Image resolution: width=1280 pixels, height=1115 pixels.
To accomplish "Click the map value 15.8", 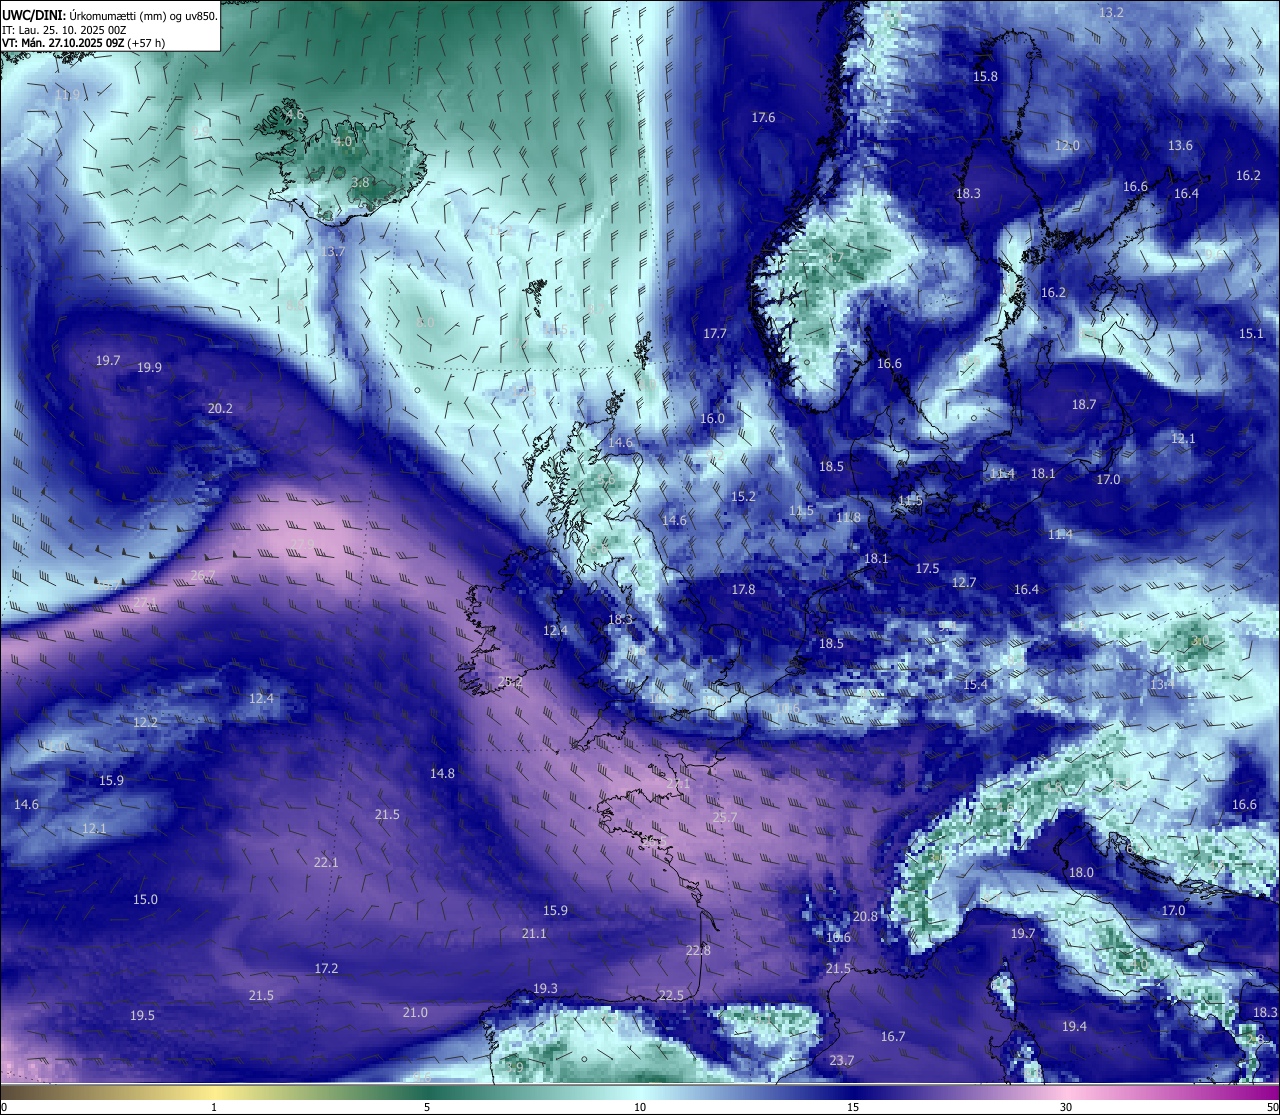I will click(x=985, y=77).
